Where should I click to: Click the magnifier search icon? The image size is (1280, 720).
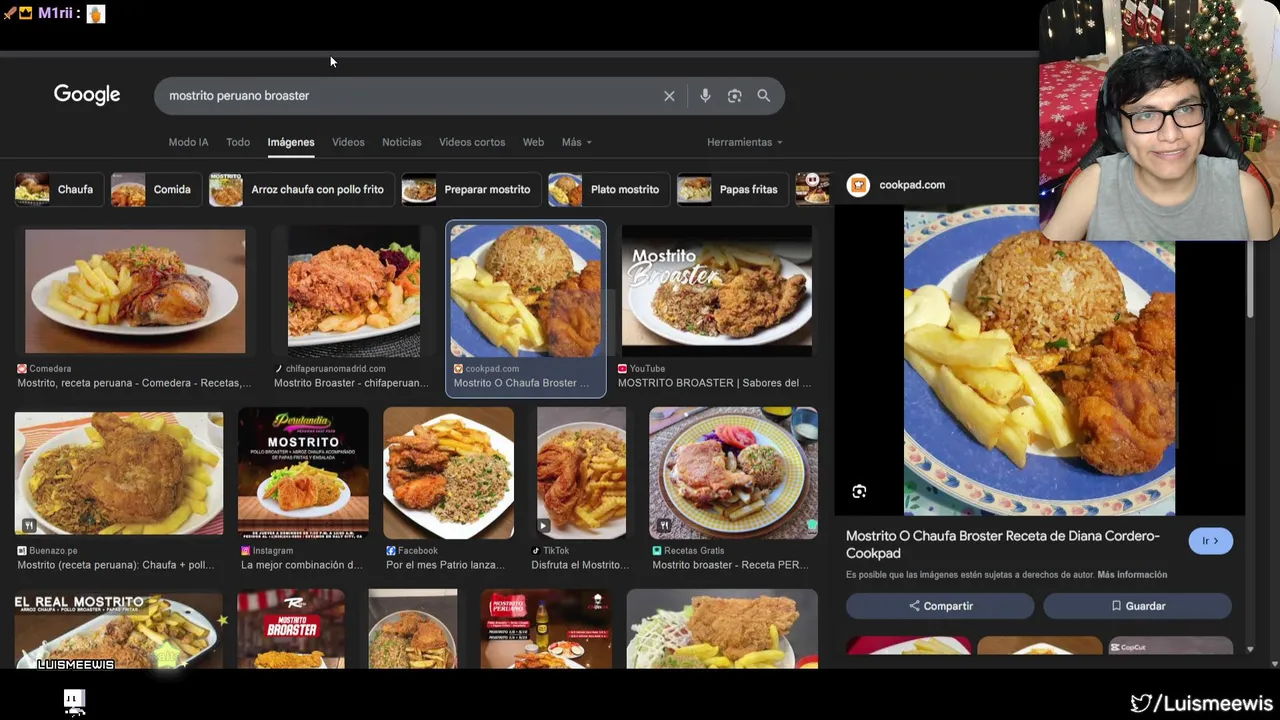(x=764, y=96)
